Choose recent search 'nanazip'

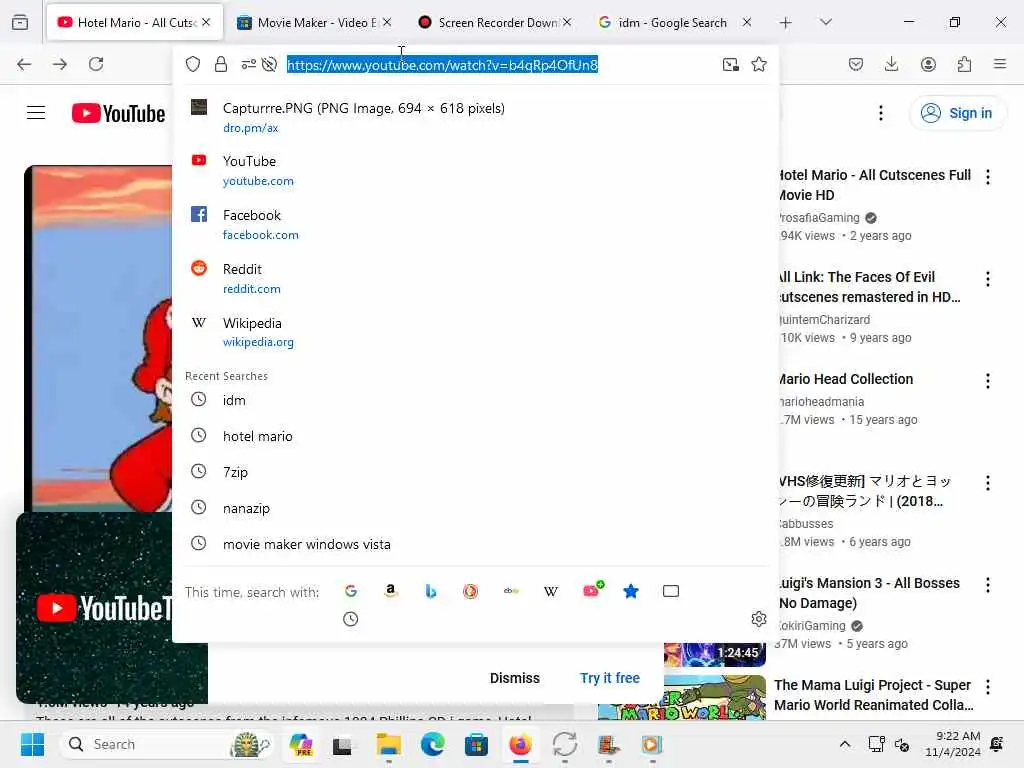[475, 507]
